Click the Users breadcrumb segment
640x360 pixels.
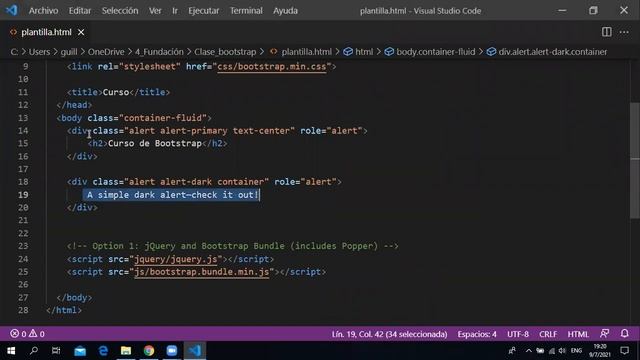click(39, 52)
